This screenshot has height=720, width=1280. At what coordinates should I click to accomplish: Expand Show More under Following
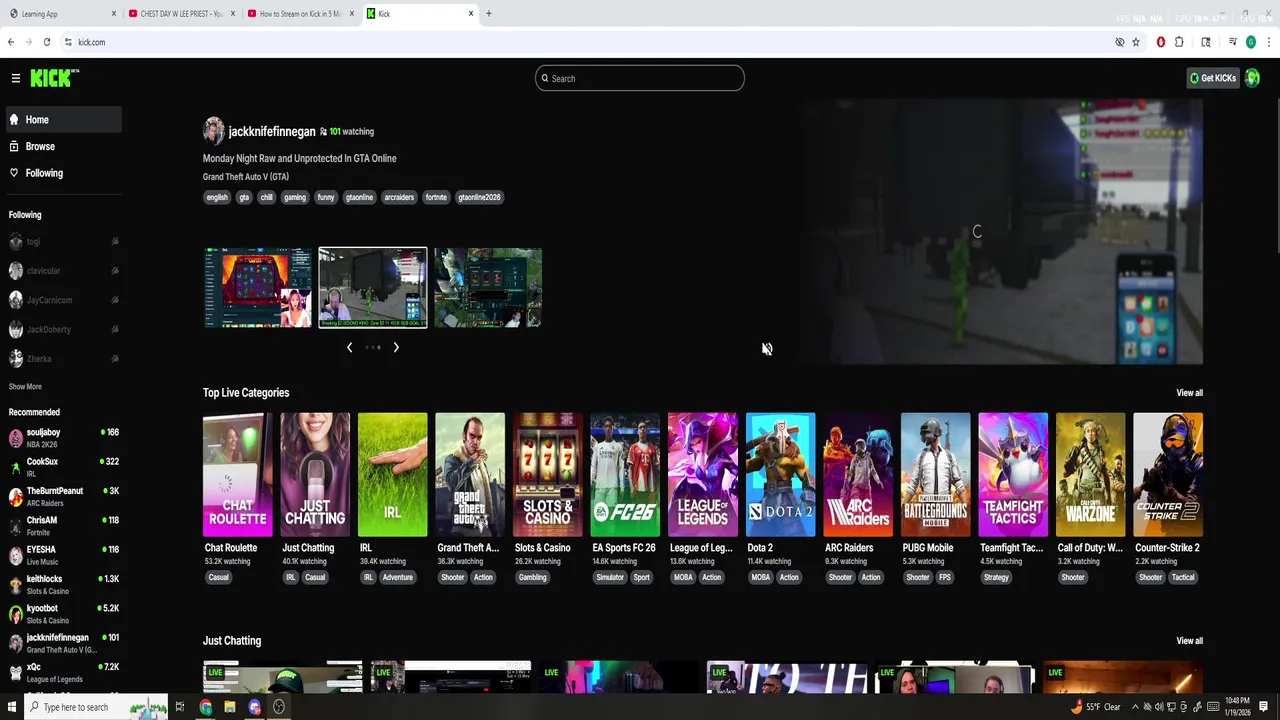click(x=25, y=386)
